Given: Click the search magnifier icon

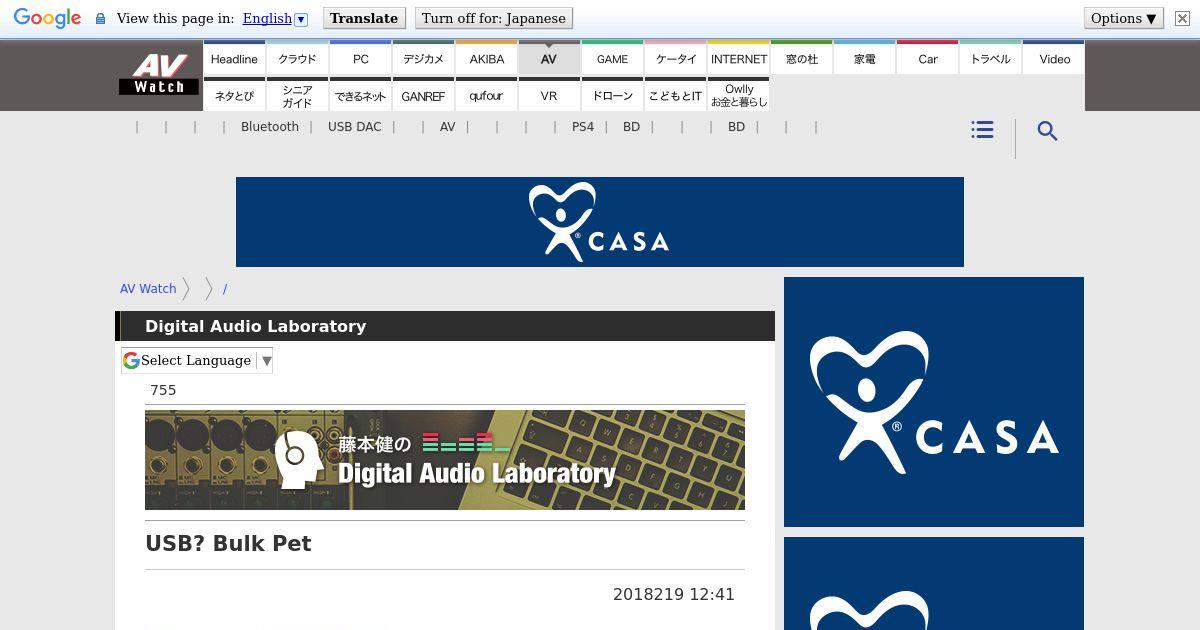Looking at the screenshot, I should (x=1047, y=131).
